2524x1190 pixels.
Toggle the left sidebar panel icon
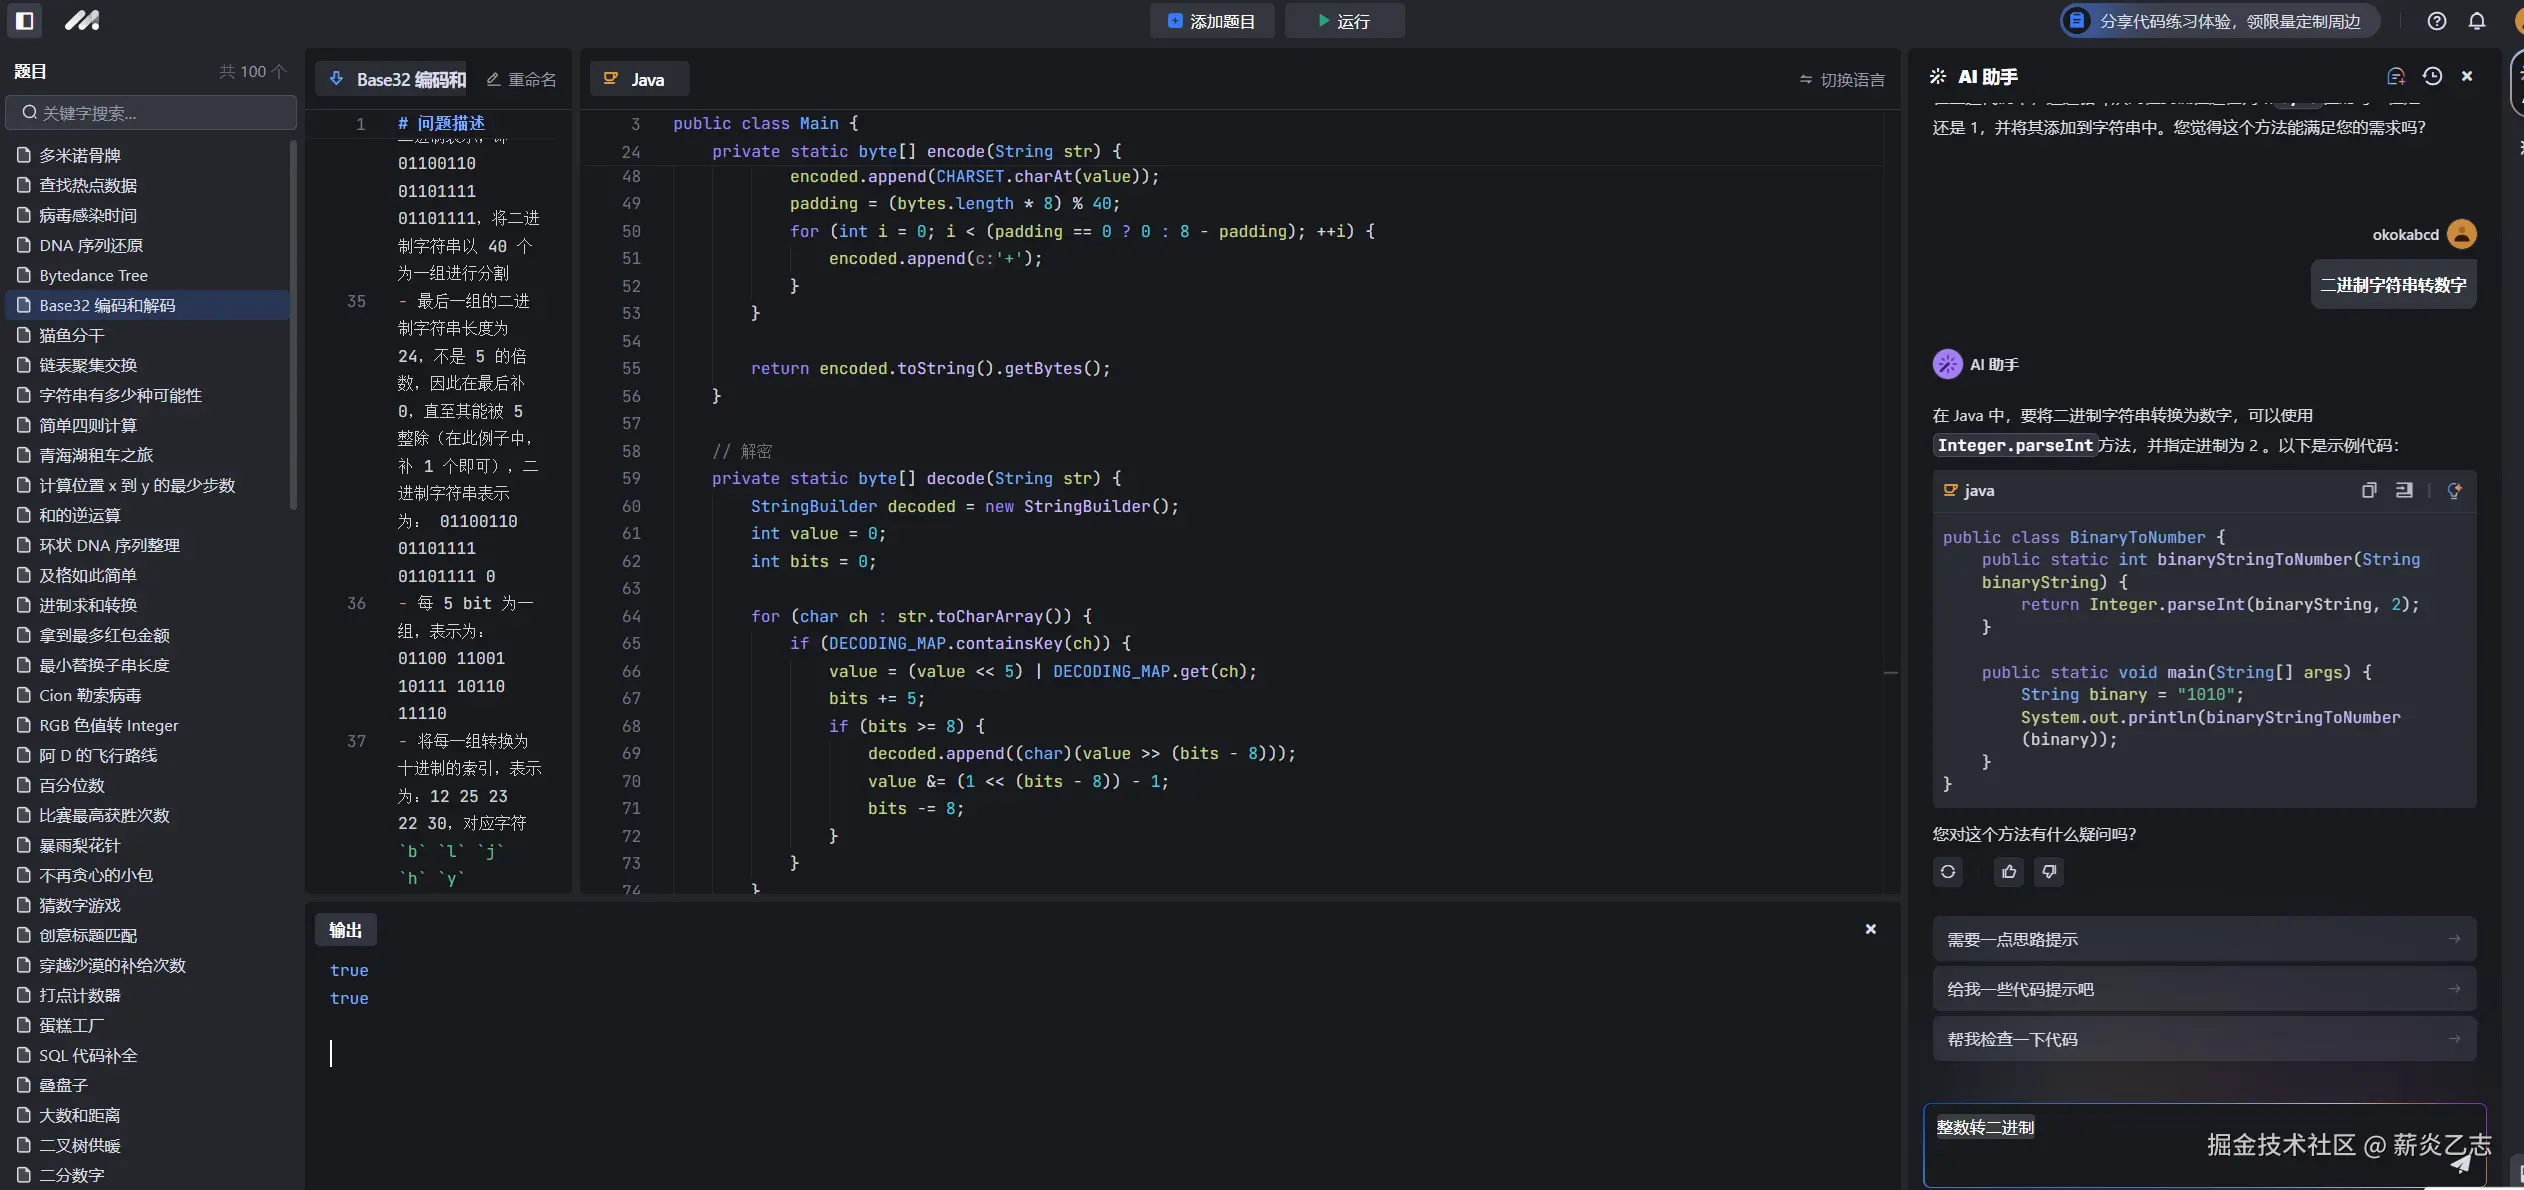[25, 20]
